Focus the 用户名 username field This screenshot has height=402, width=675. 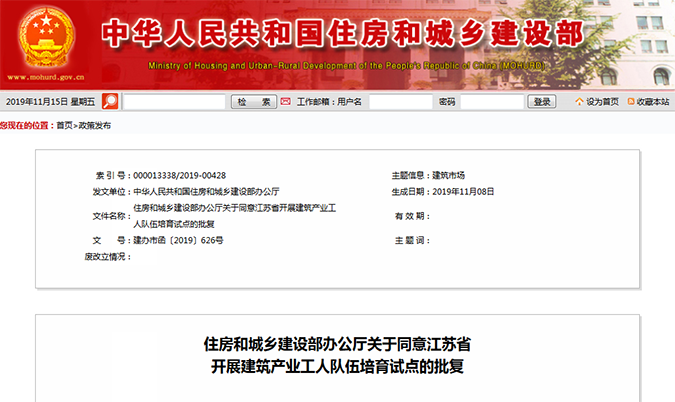tap(401, 102)
